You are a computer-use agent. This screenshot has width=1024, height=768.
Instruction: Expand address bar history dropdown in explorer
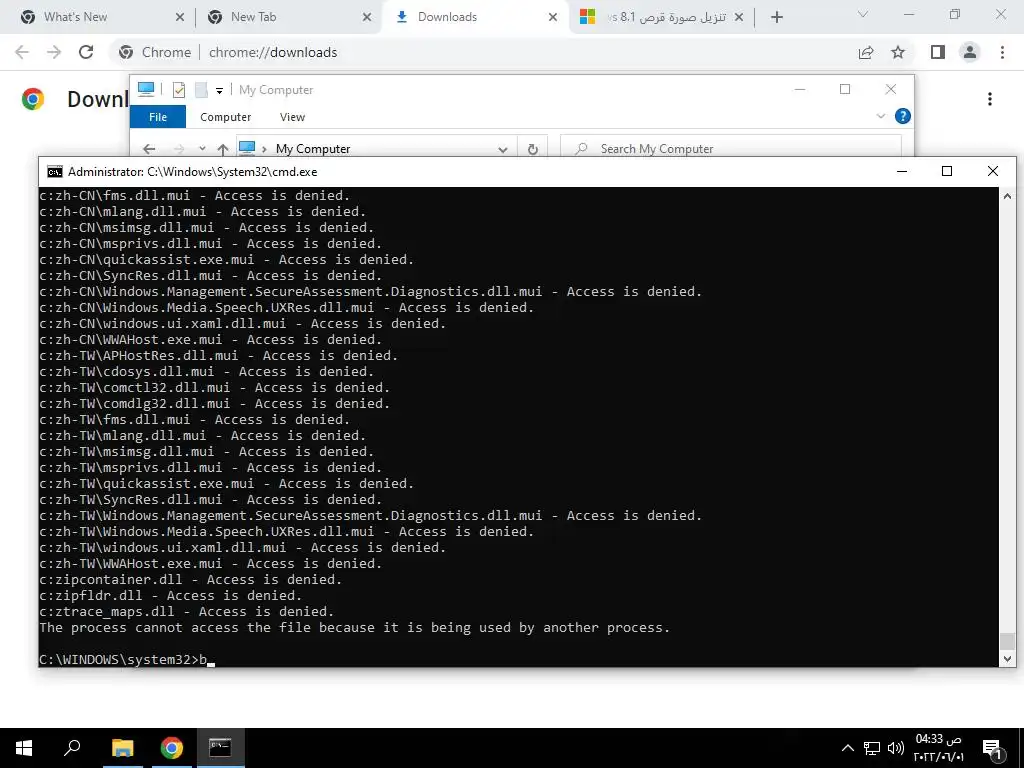[x=502, y=150]
